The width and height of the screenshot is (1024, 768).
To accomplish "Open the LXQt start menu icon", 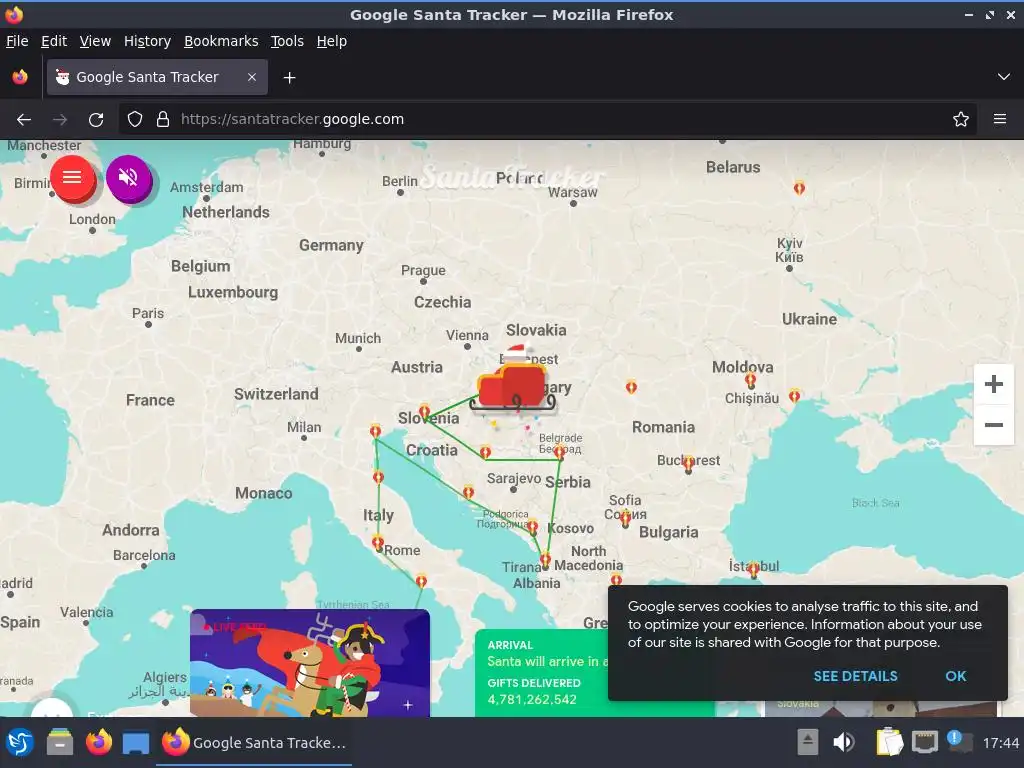I will click(x=20, y=743).
